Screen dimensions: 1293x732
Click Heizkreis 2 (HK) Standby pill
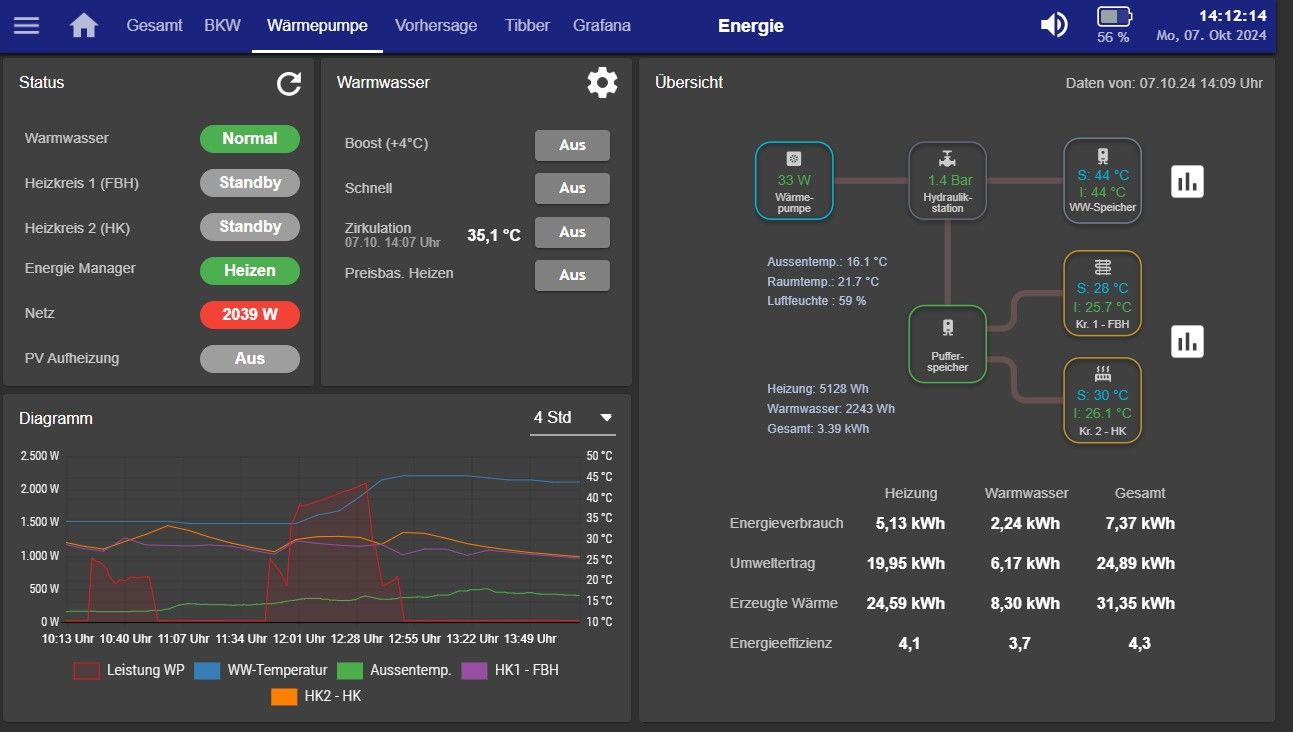pyautogui.click(x=250, y=227)
